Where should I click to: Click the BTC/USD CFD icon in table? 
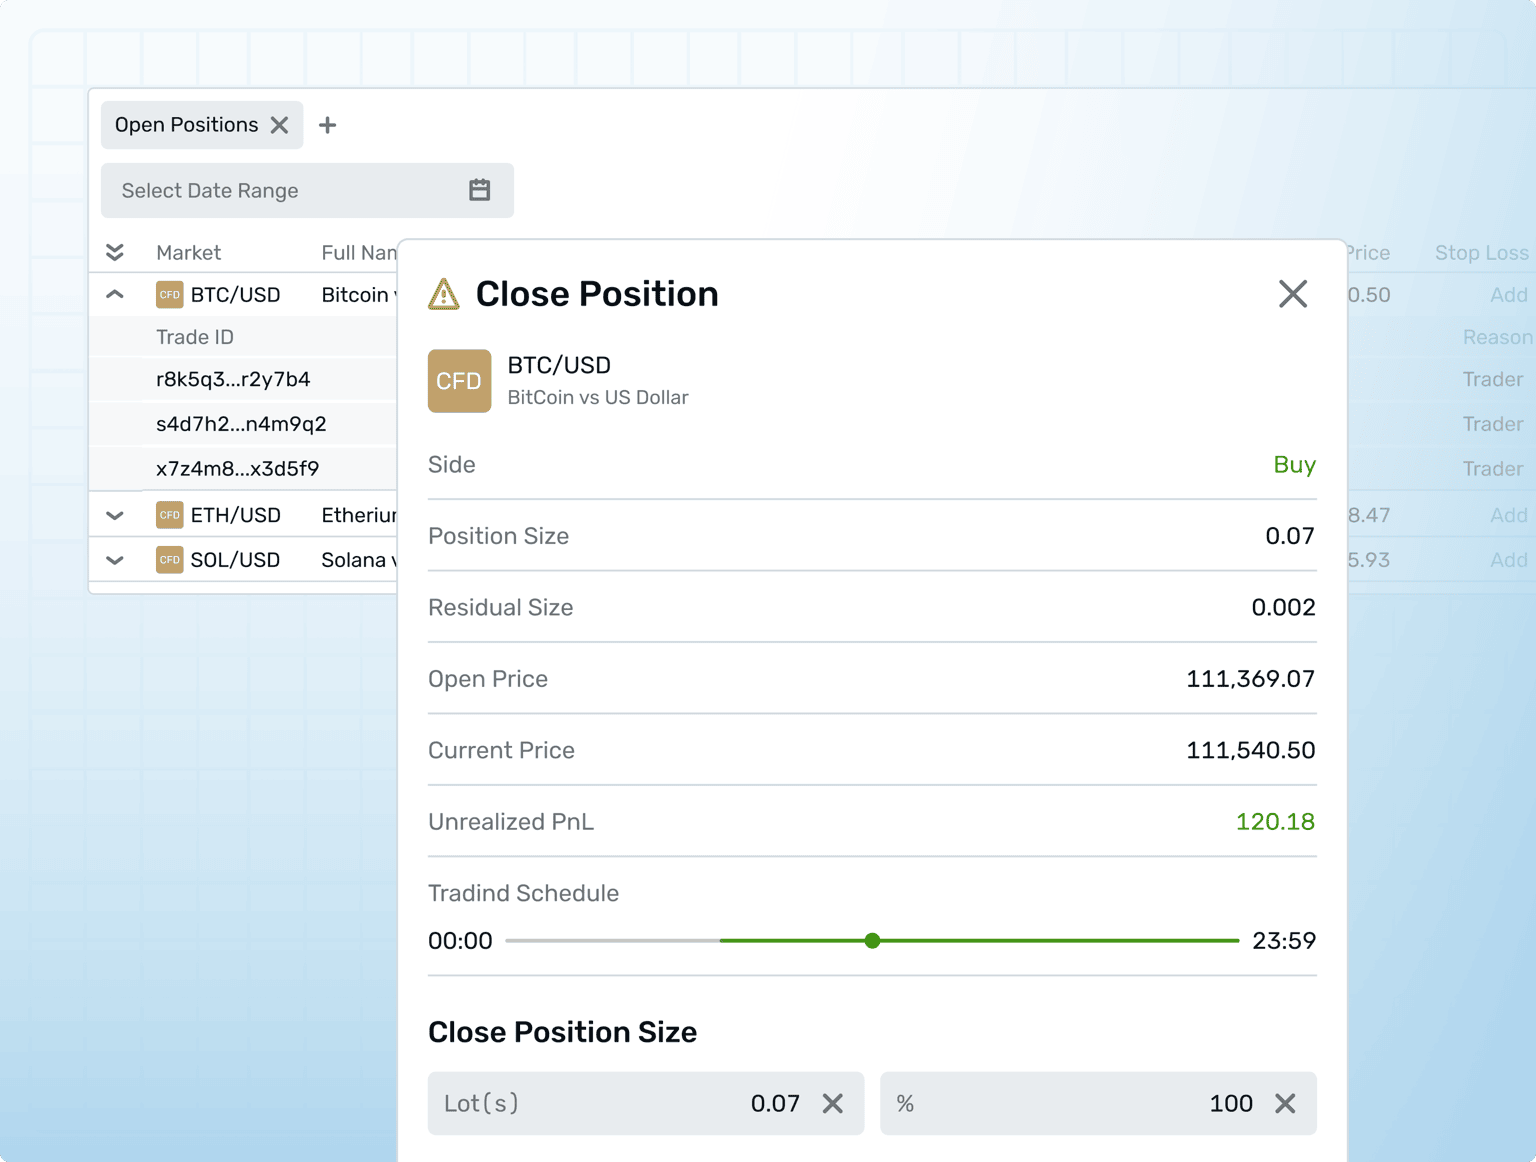click(170, 295)
